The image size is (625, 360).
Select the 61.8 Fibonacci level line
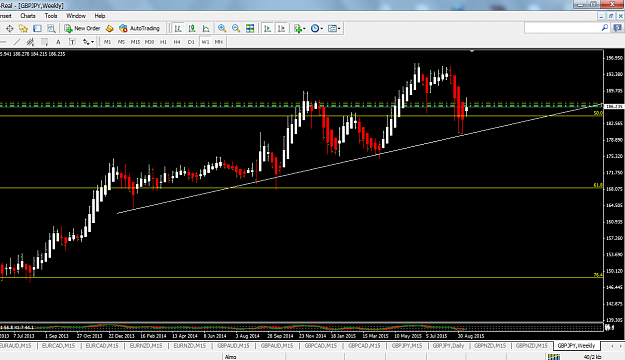301,188
